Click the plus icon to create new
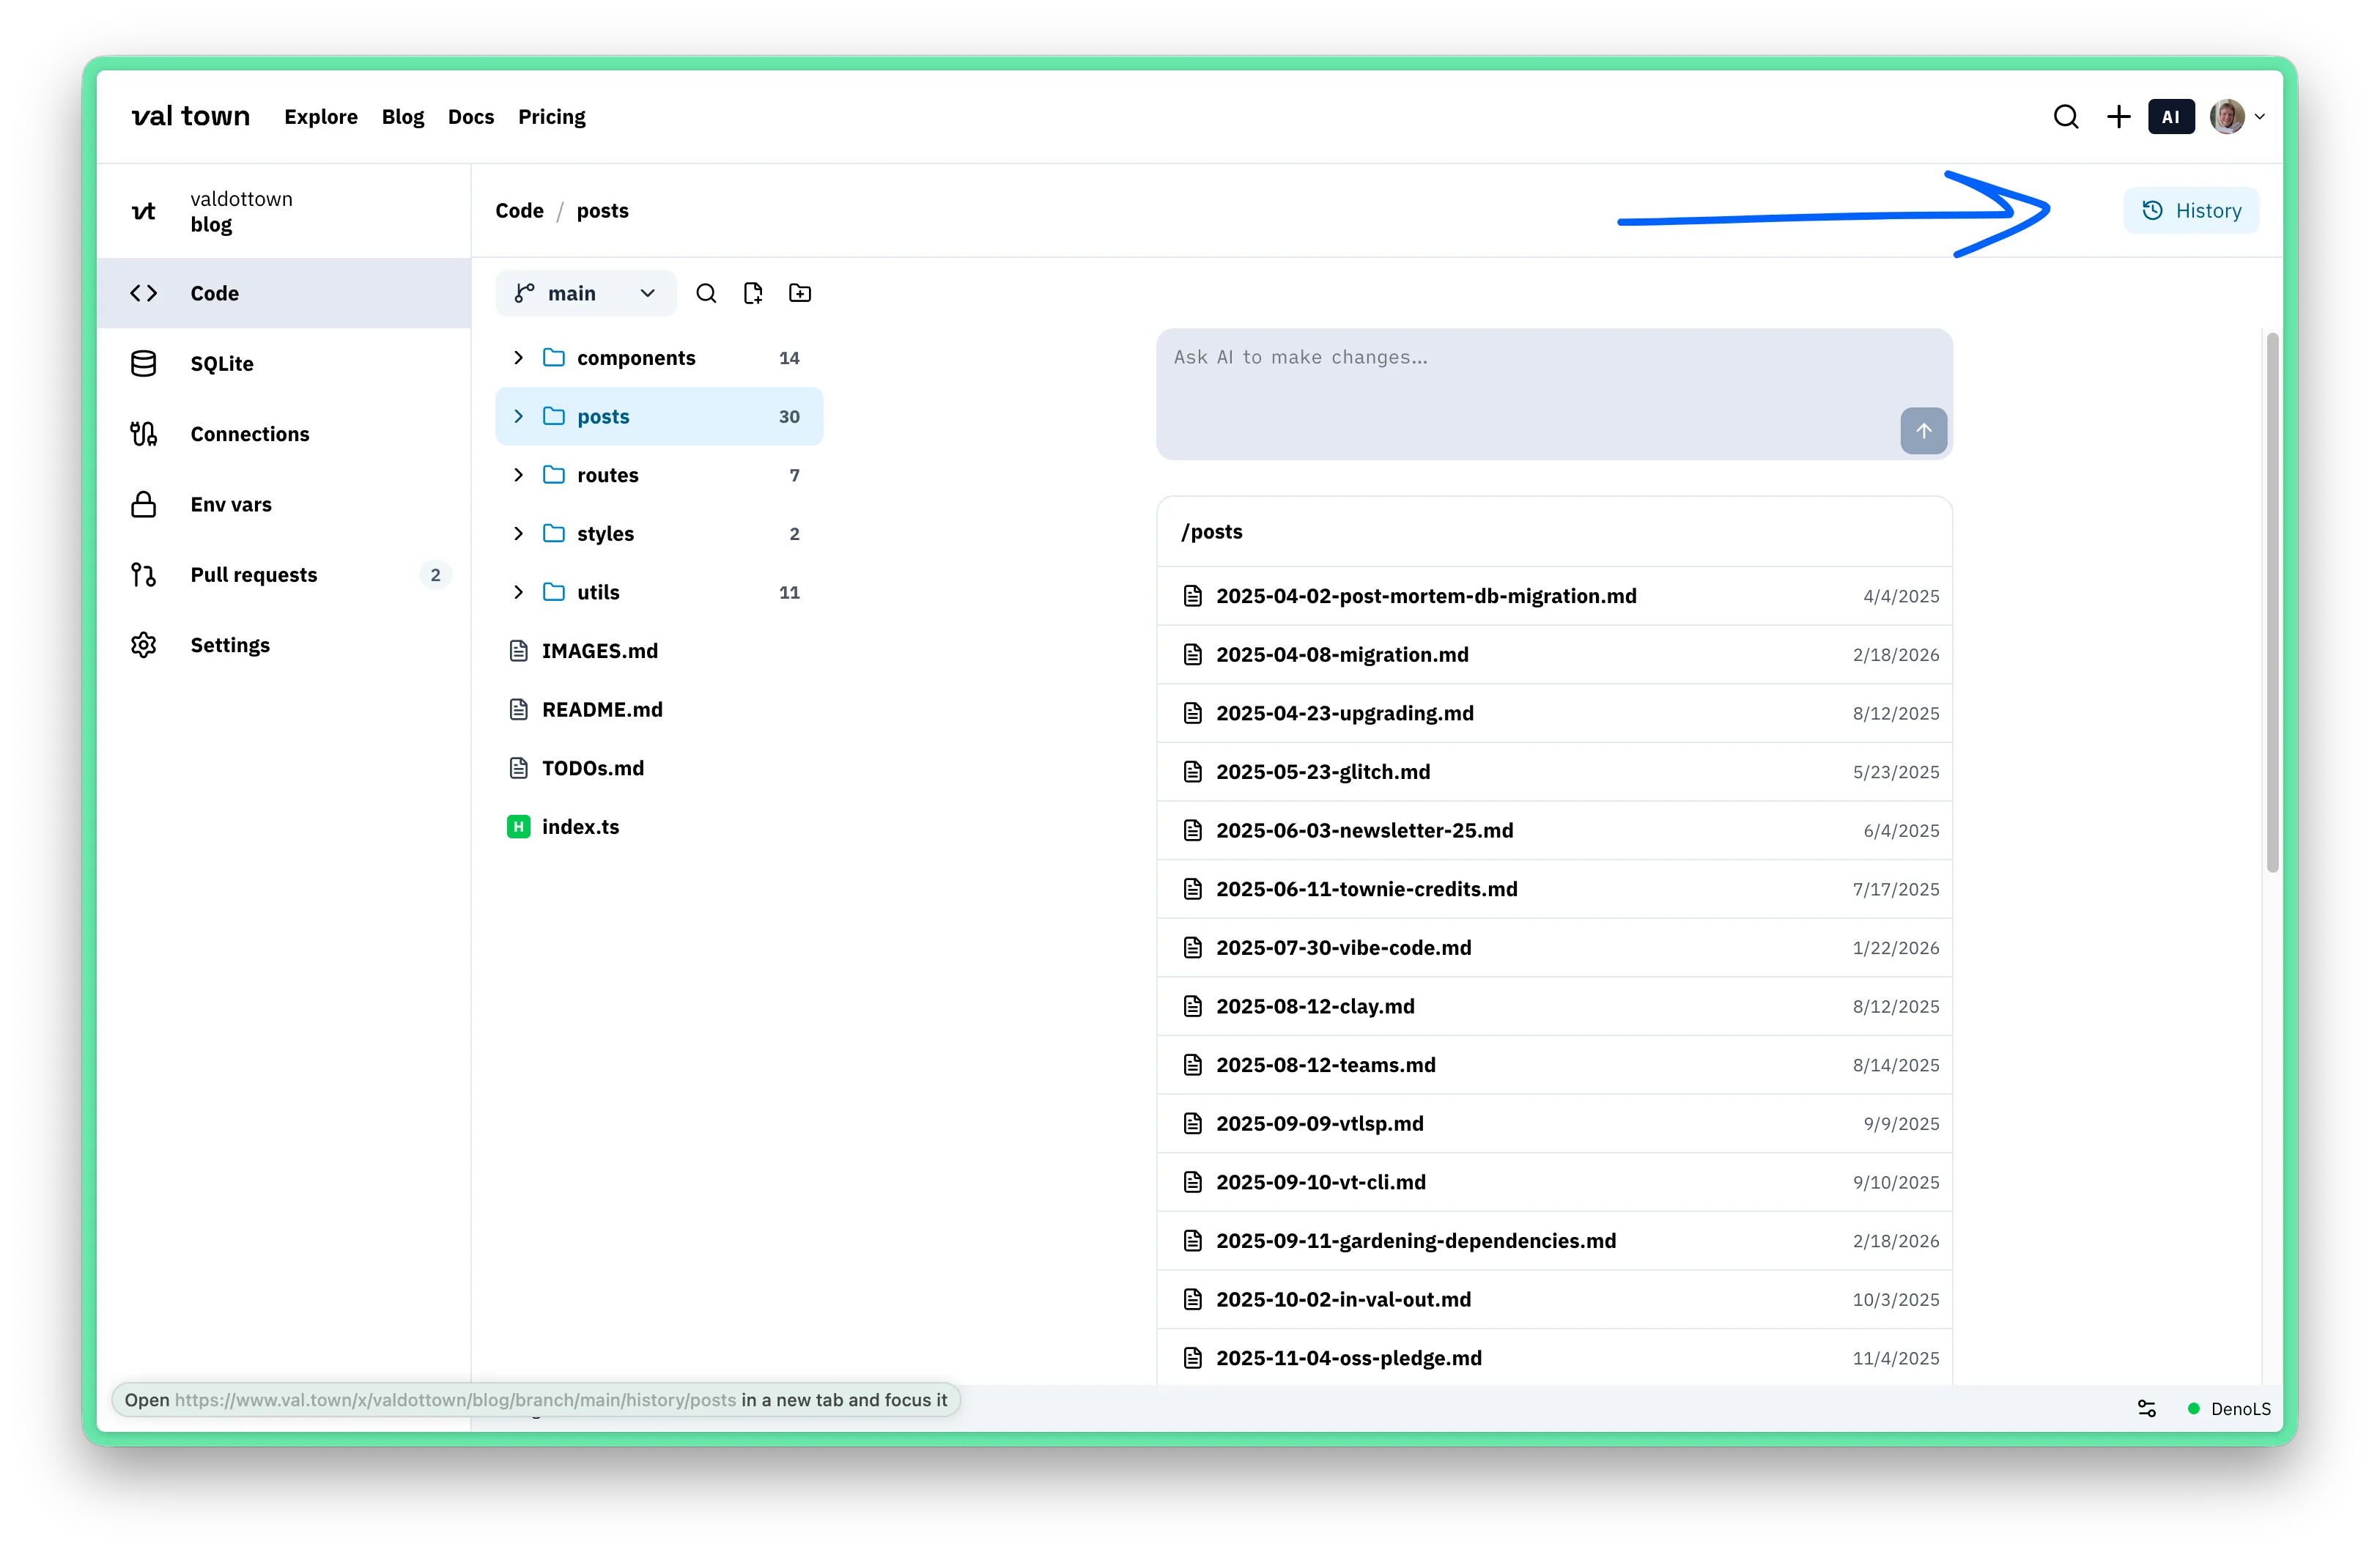 pyautogui.click(x=2118, y=117)
